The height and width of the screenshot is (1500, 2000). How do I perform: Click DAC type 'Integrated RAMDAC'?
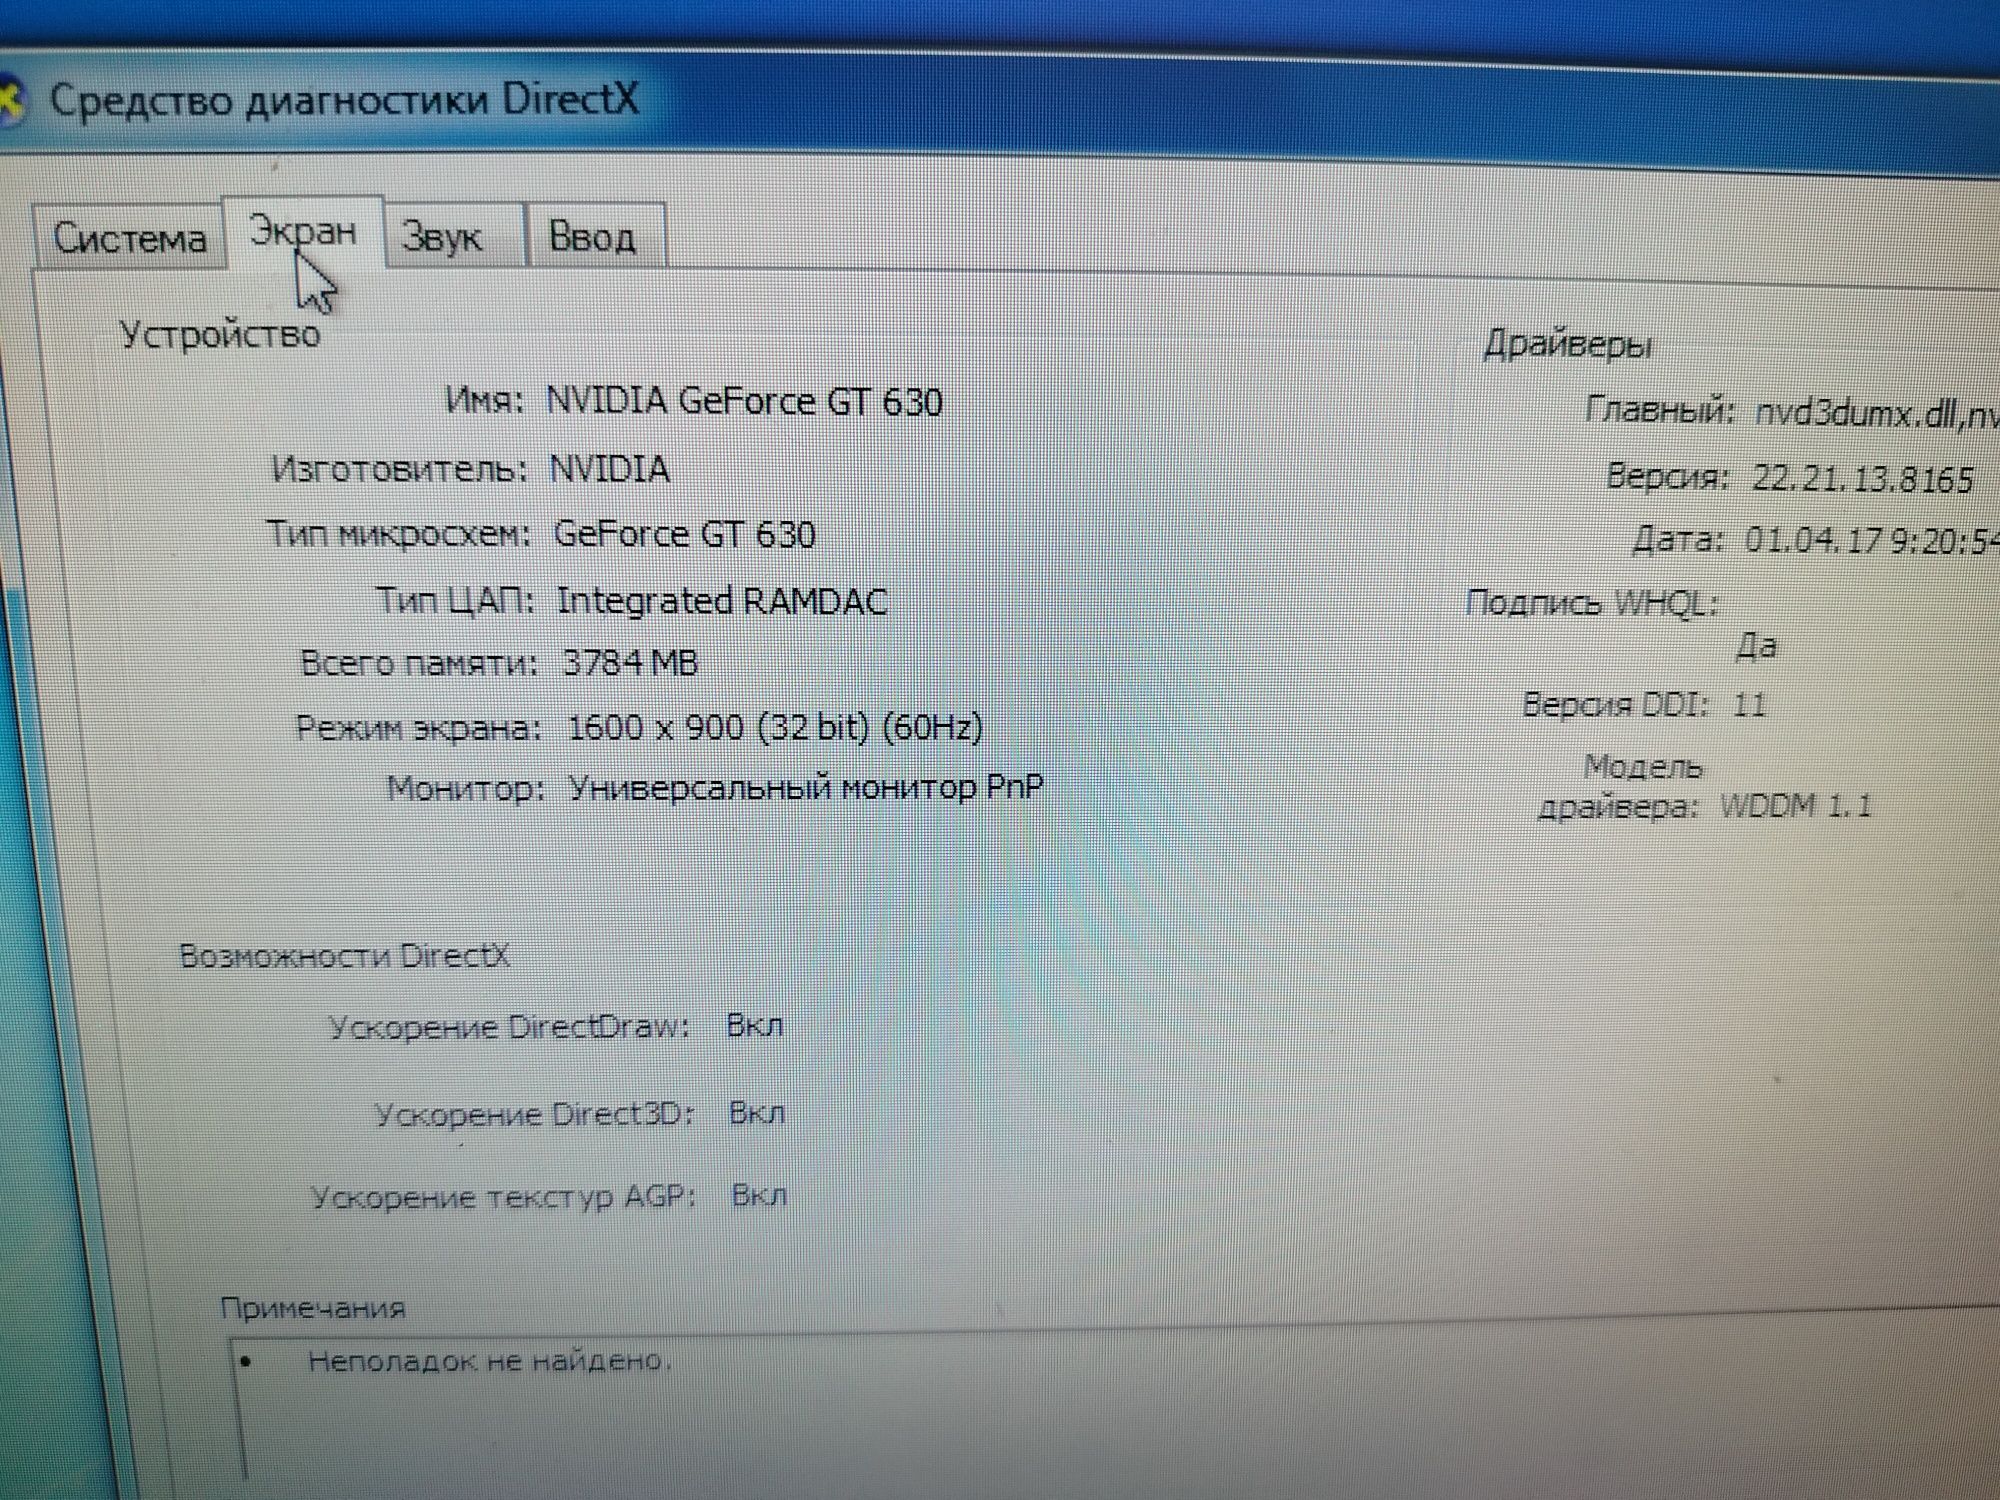722,601
